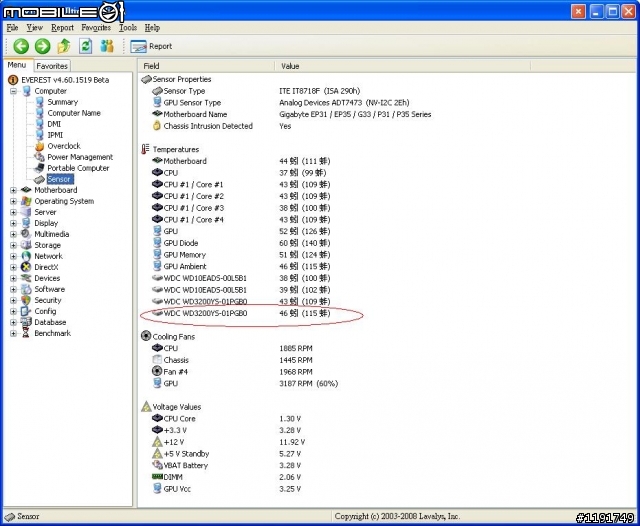Click the DirectX yellow X icon
640x526 pixels.
[26, 267]
